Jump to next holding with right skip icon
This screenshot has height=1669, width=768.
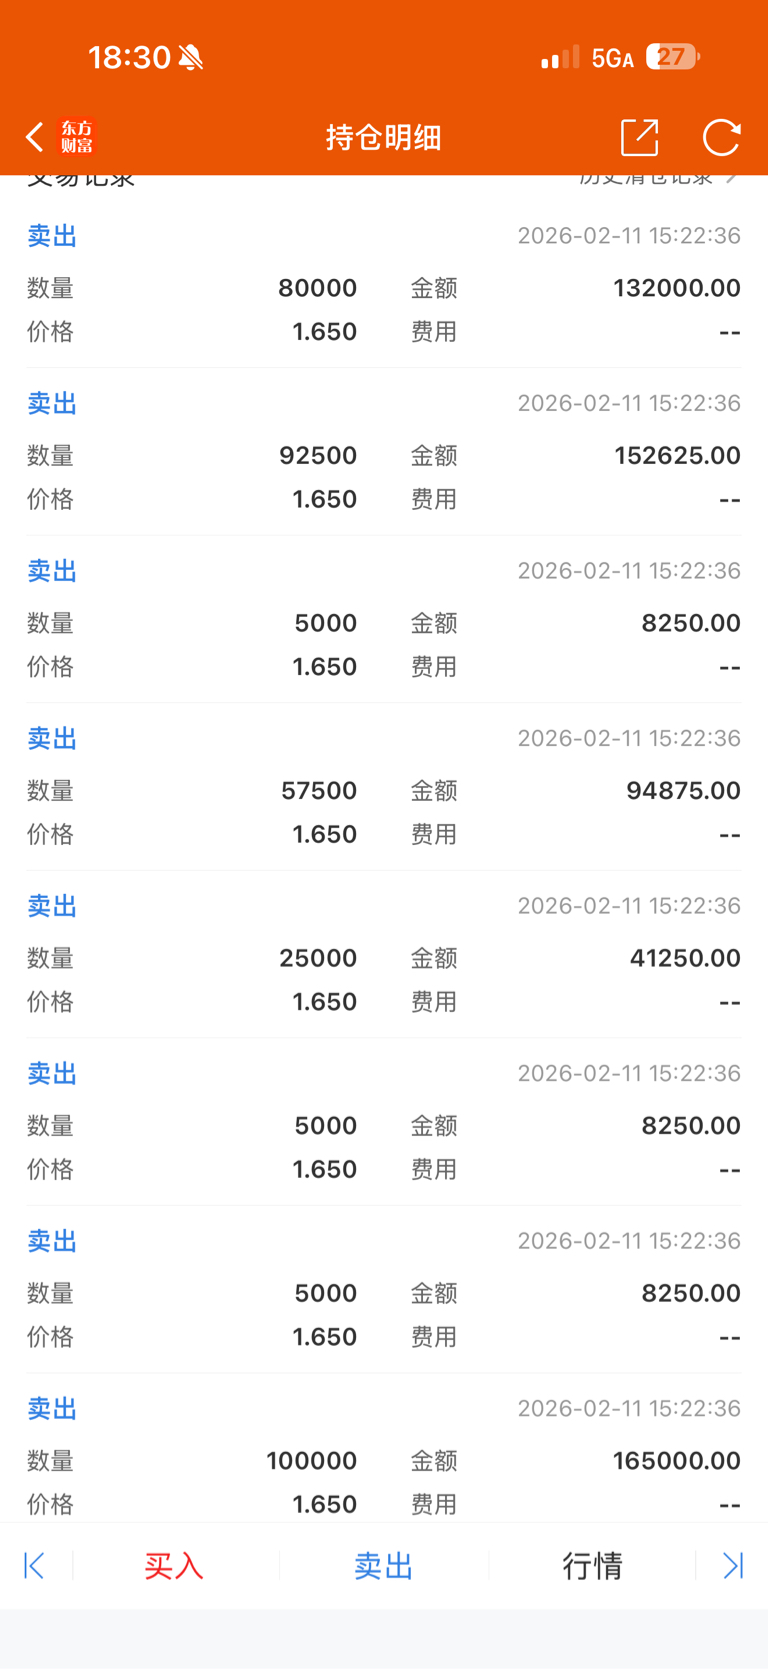point(733,1565)
